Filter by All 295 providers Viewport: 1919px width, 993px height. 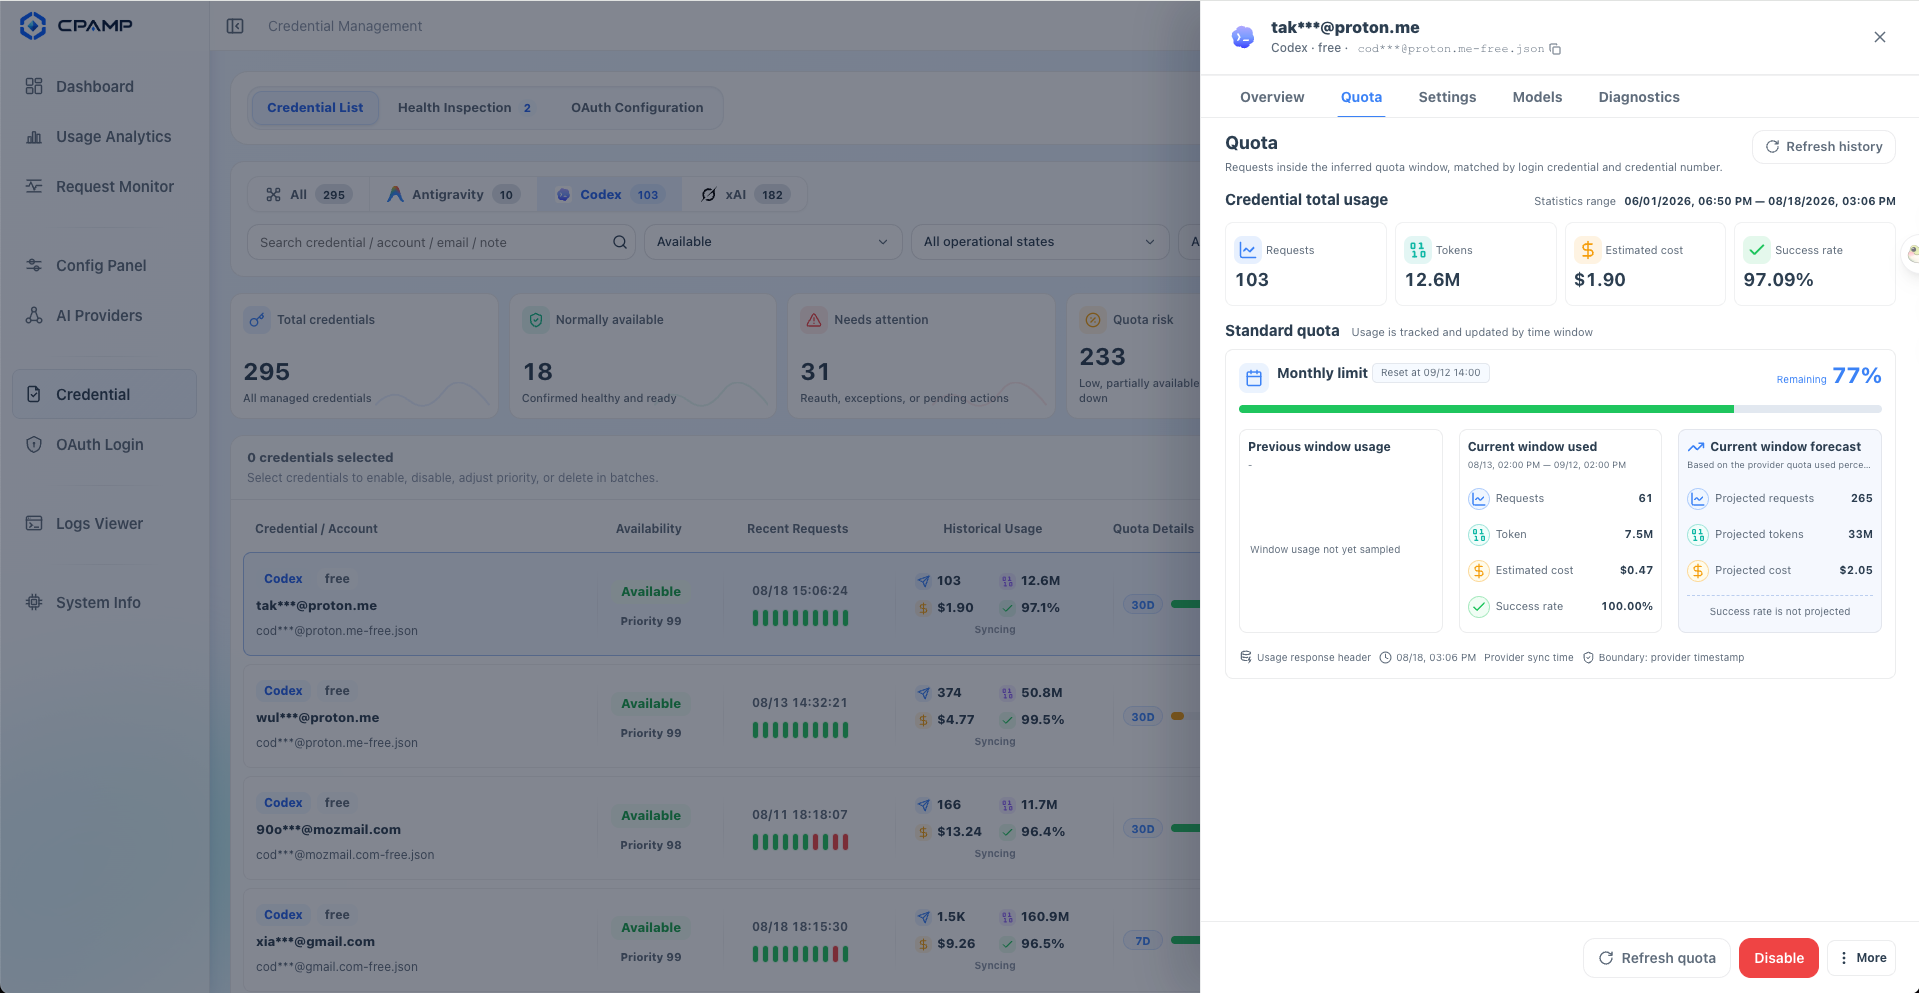pyautogui.click(x=308, y=194)
